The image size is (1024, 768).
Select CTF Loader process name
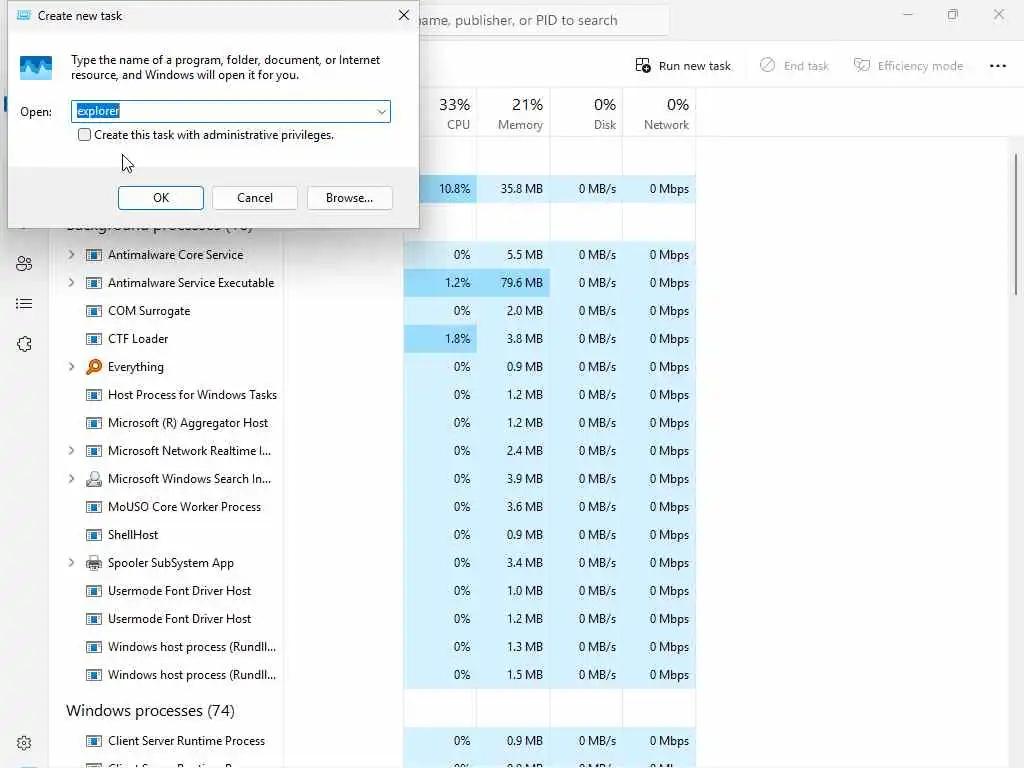(x=138, y=339)
